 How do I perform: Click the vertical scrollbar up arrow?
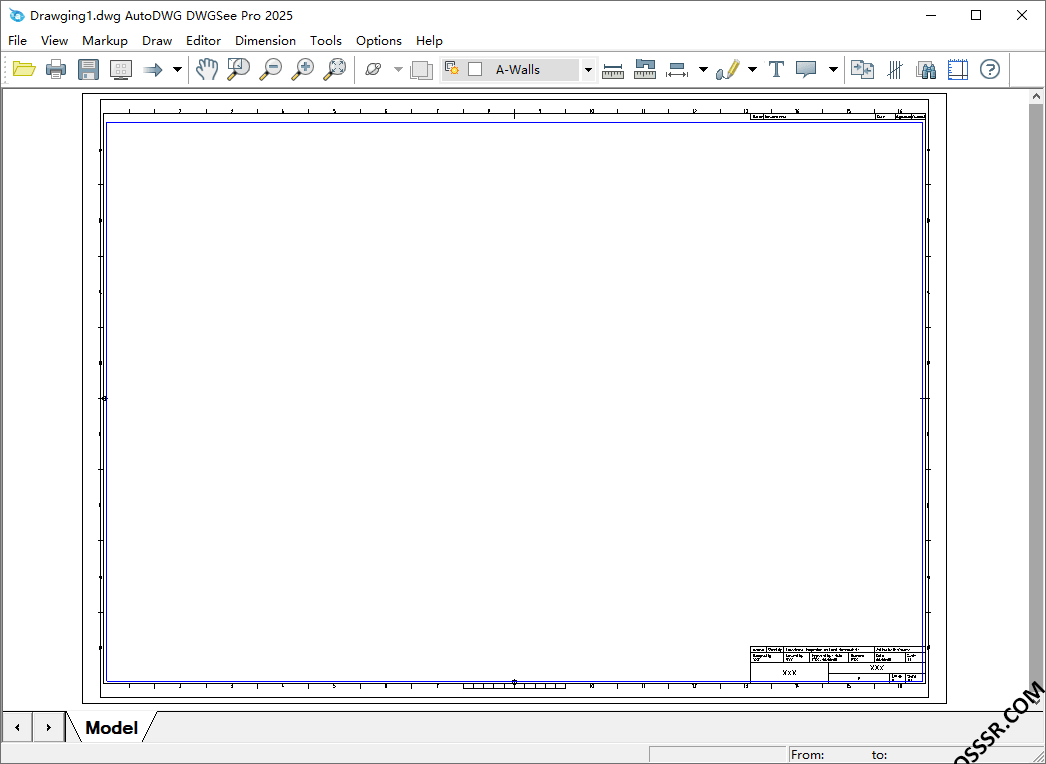pos(1036,96)
